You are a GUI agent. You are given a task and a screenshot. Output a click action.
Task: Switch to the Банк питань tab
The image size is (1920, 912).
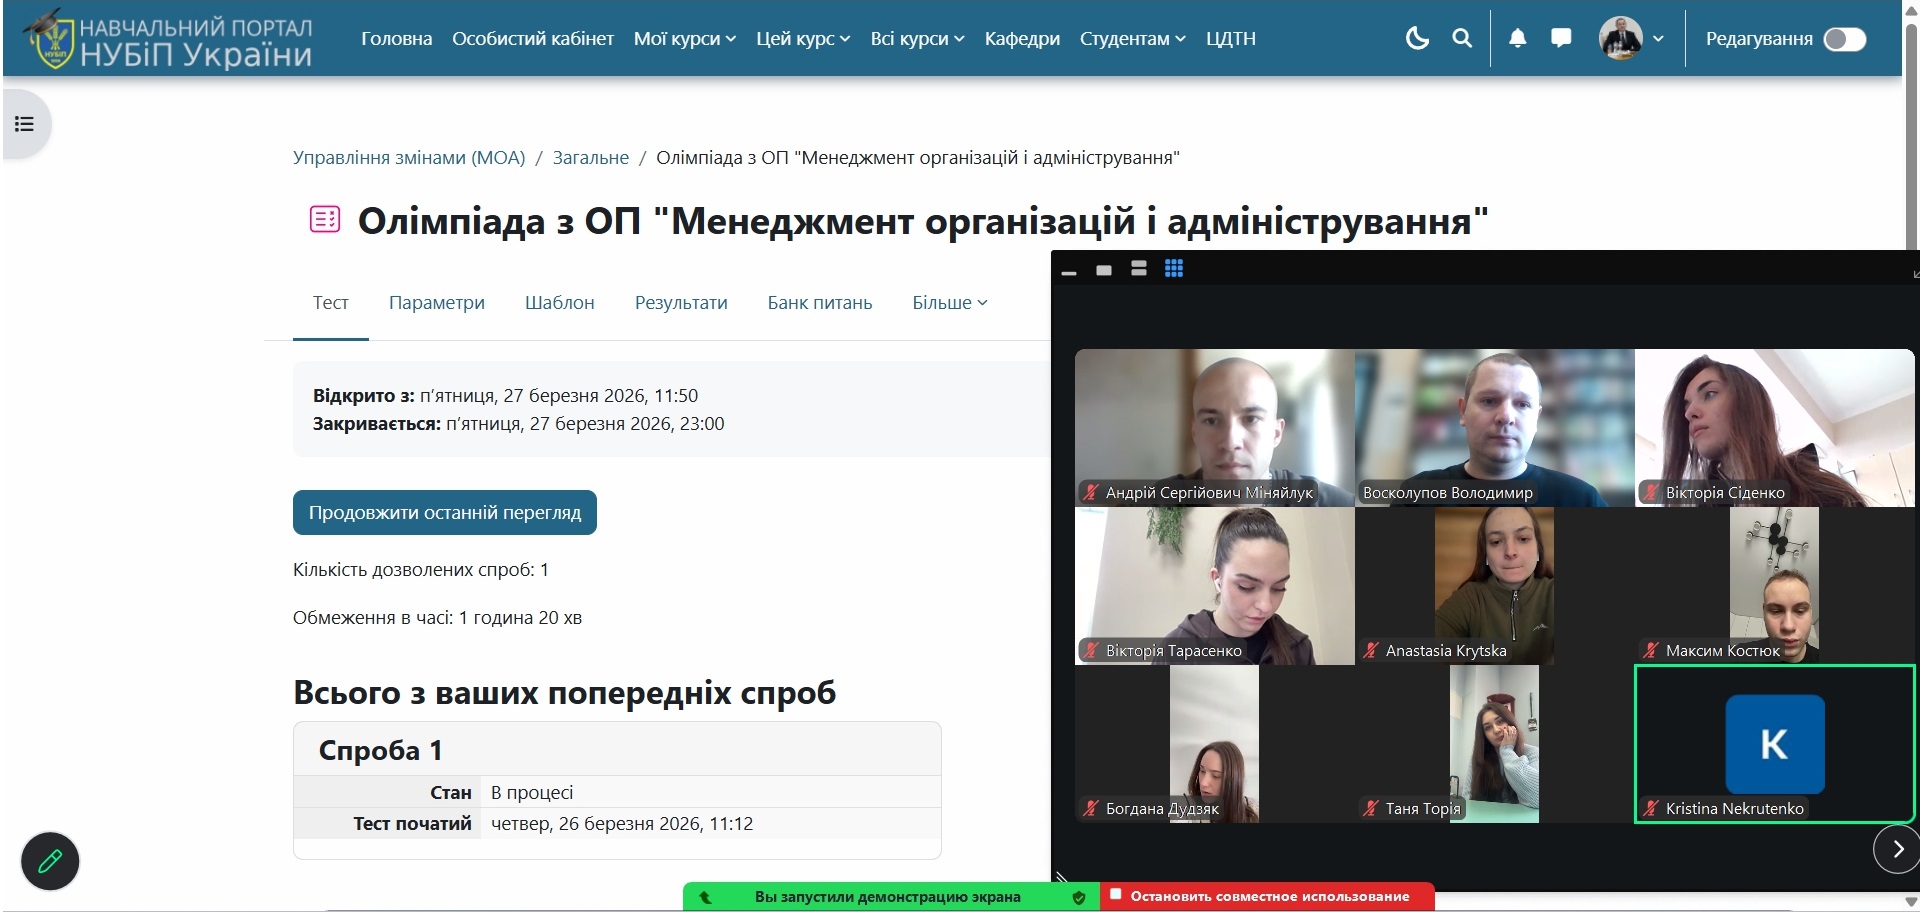(x=820, y=302)
